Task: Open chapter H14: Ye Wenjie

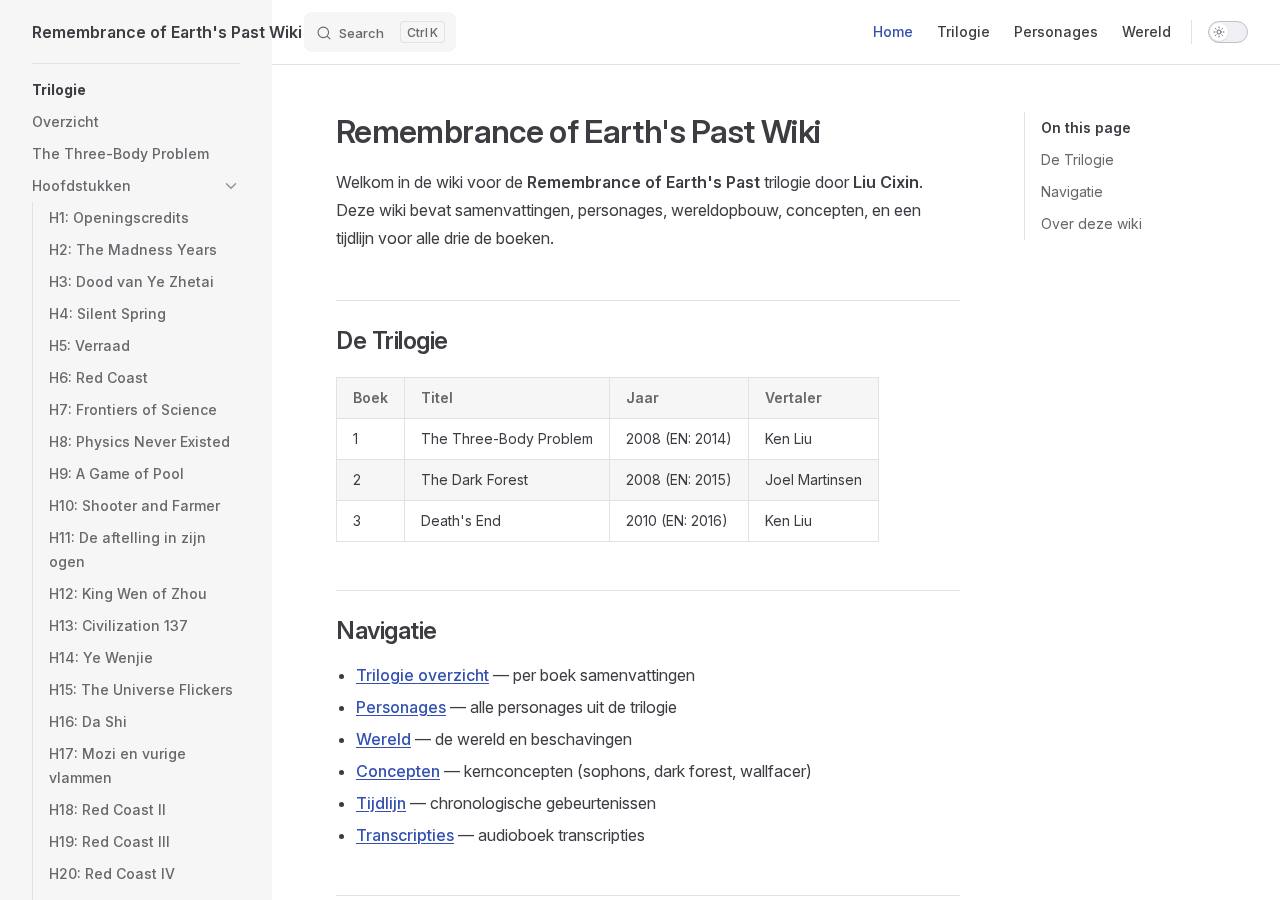Action: pyautogui.click(x=101, y=658)
